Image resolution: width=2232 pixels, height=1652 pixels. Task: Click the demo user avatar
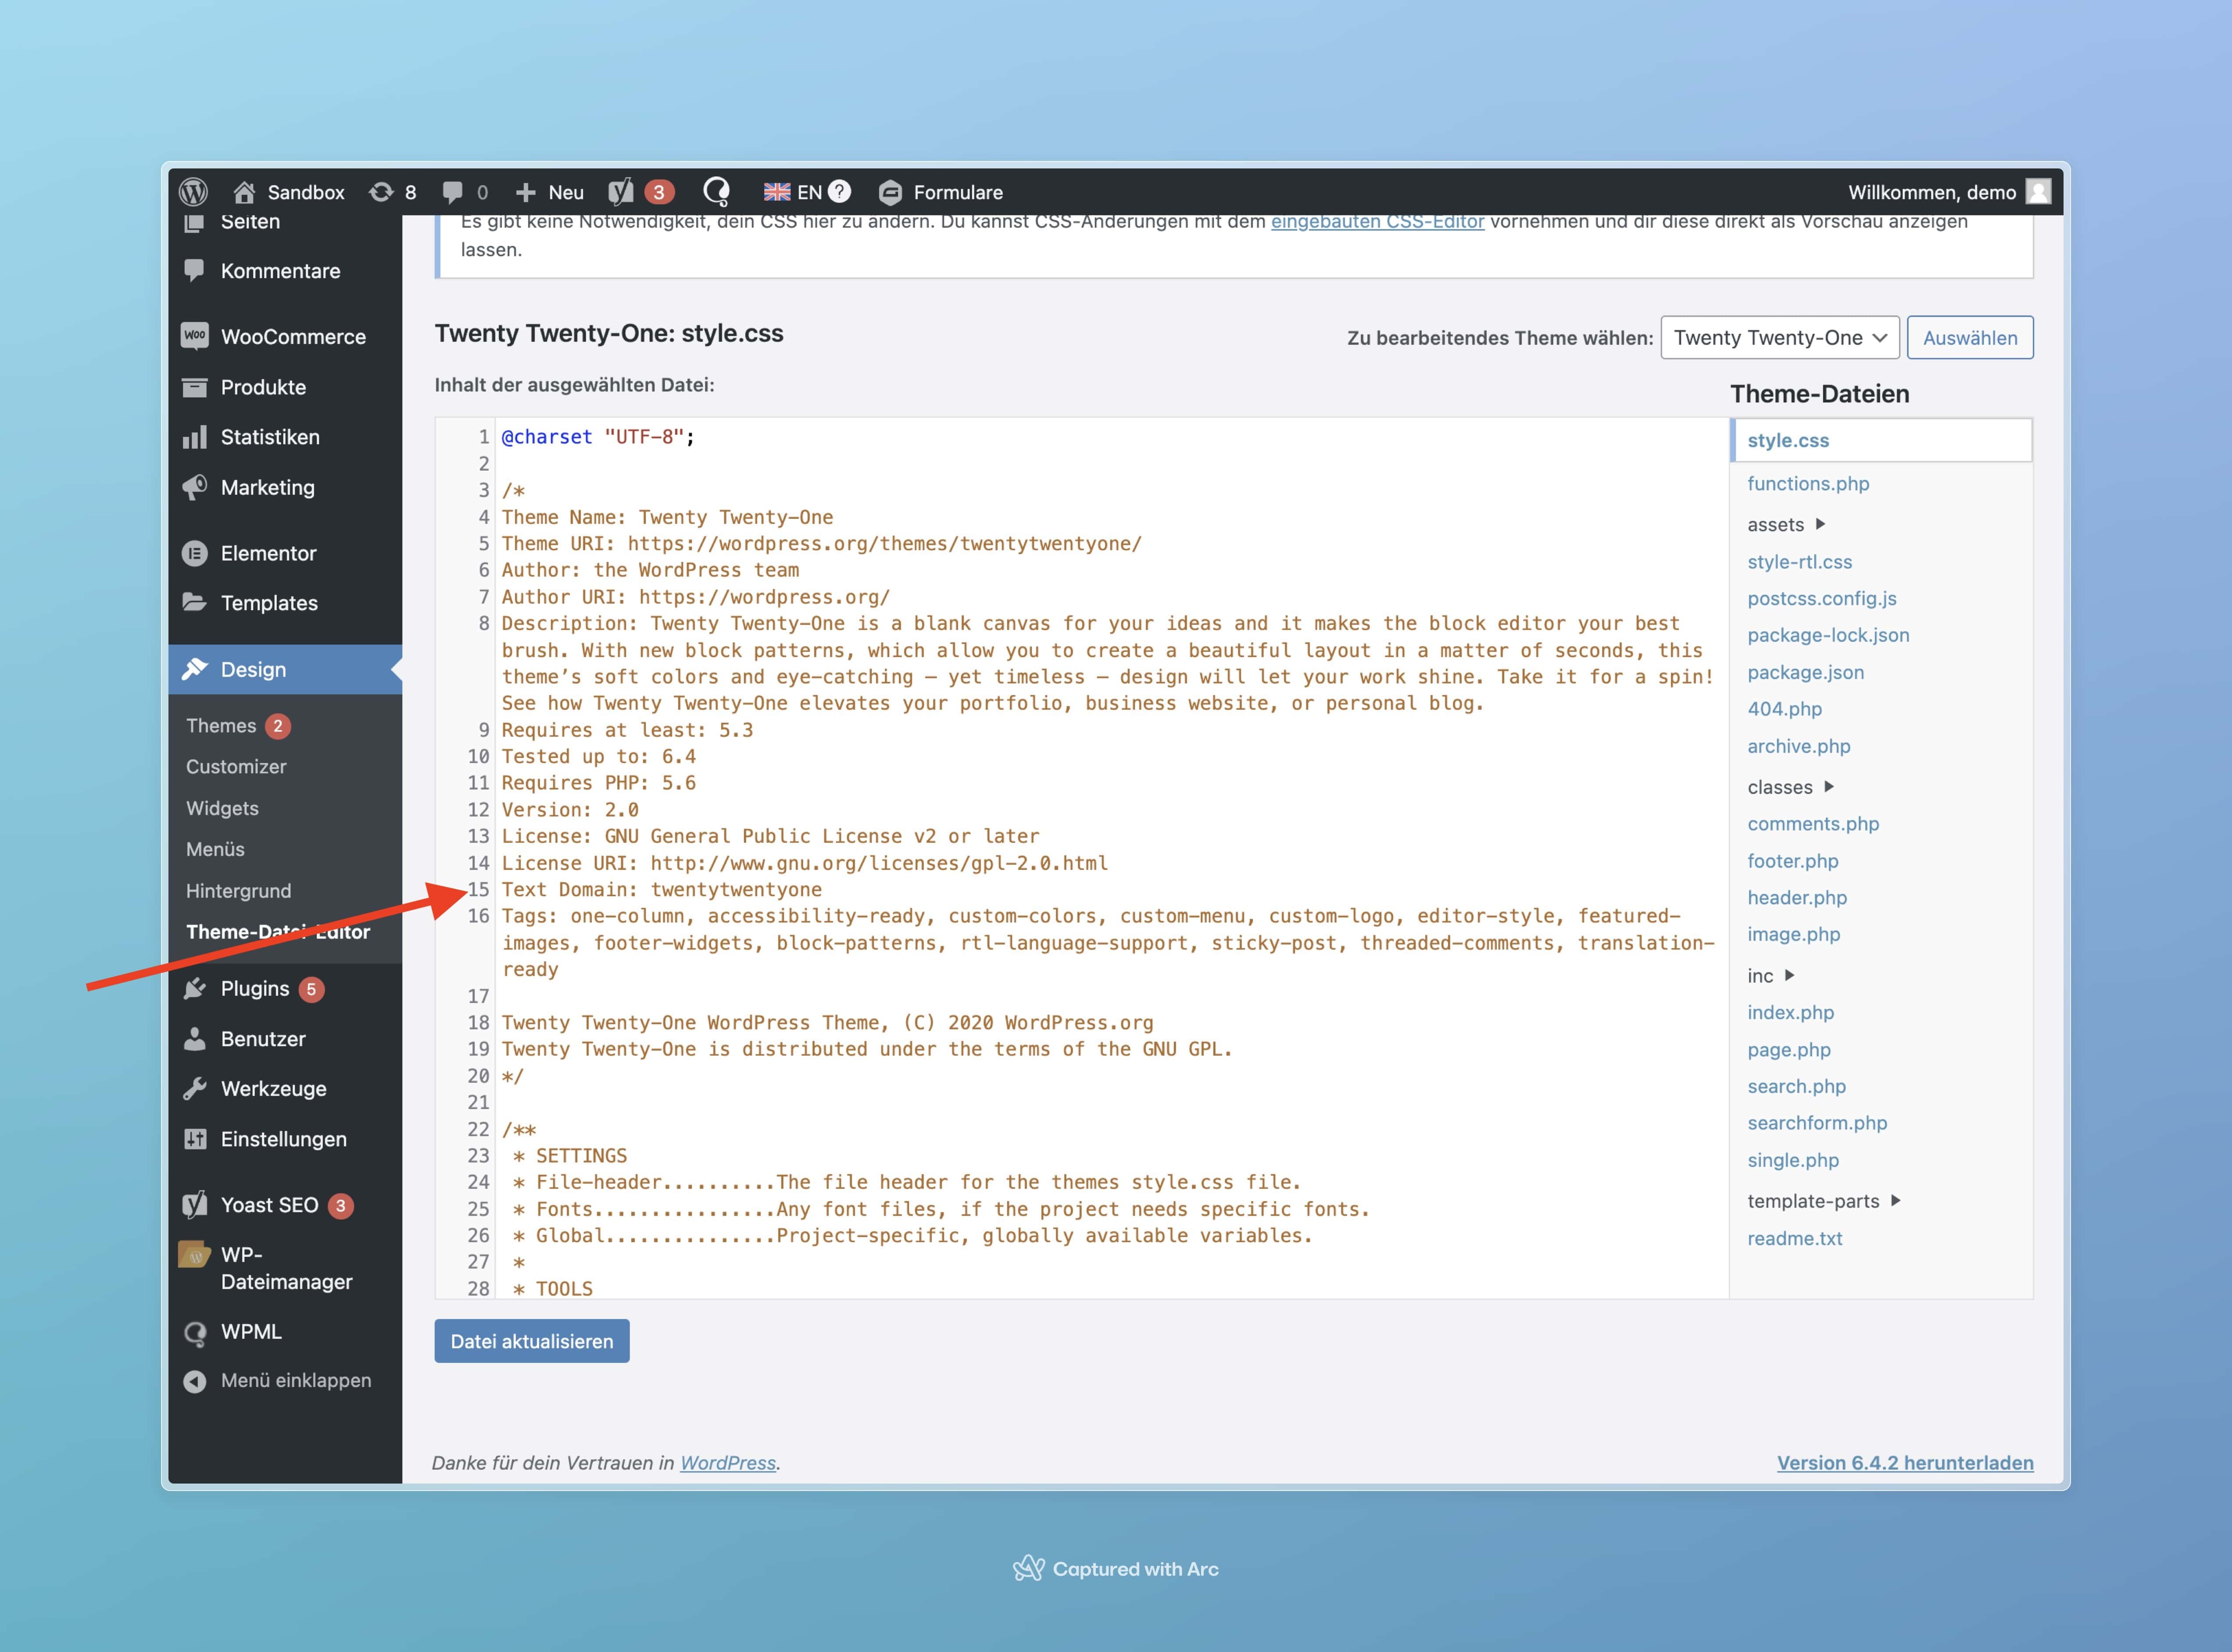(2038, 191)
